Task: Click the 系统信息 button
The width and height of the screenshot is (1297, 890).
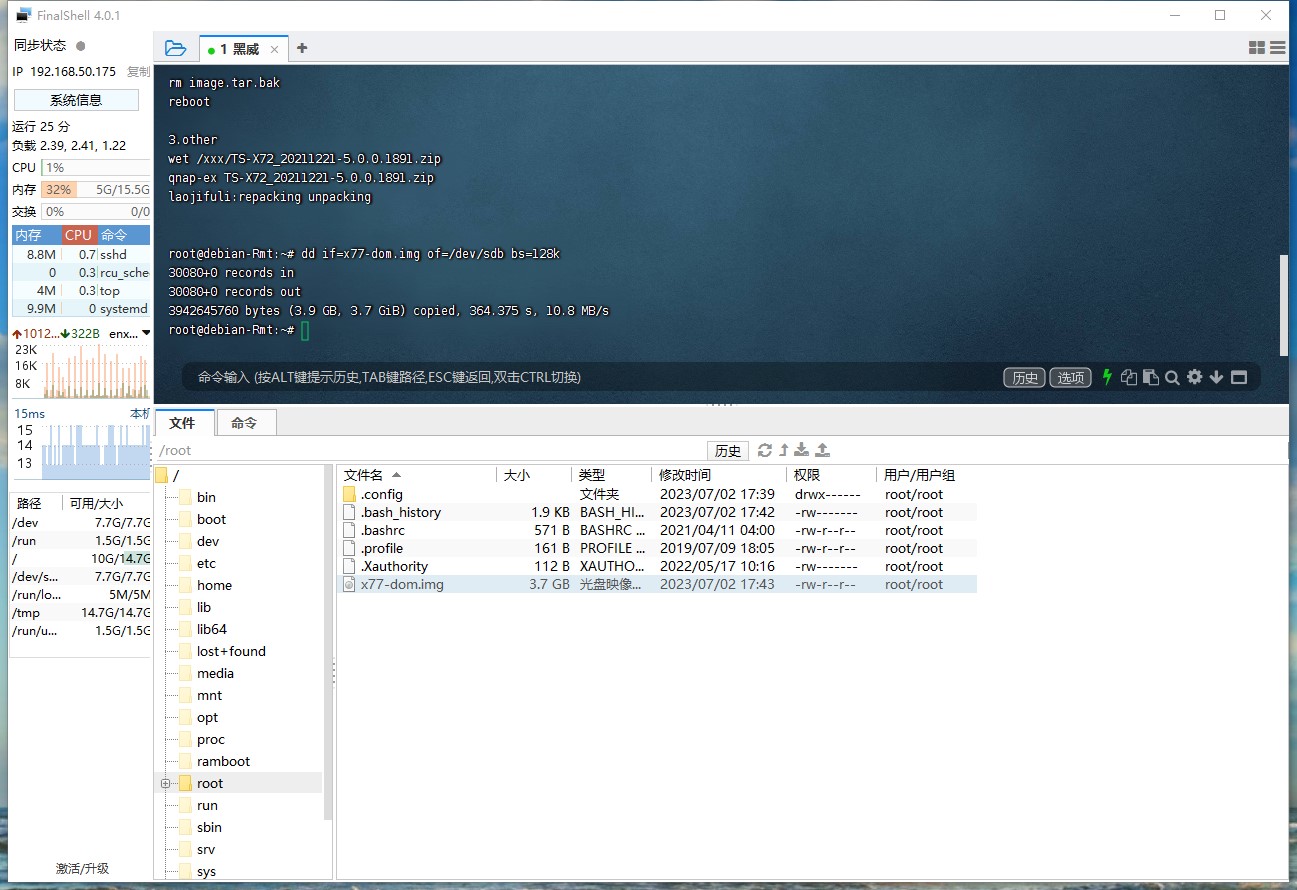Action: pyautogui.click(x=76, y=100)
